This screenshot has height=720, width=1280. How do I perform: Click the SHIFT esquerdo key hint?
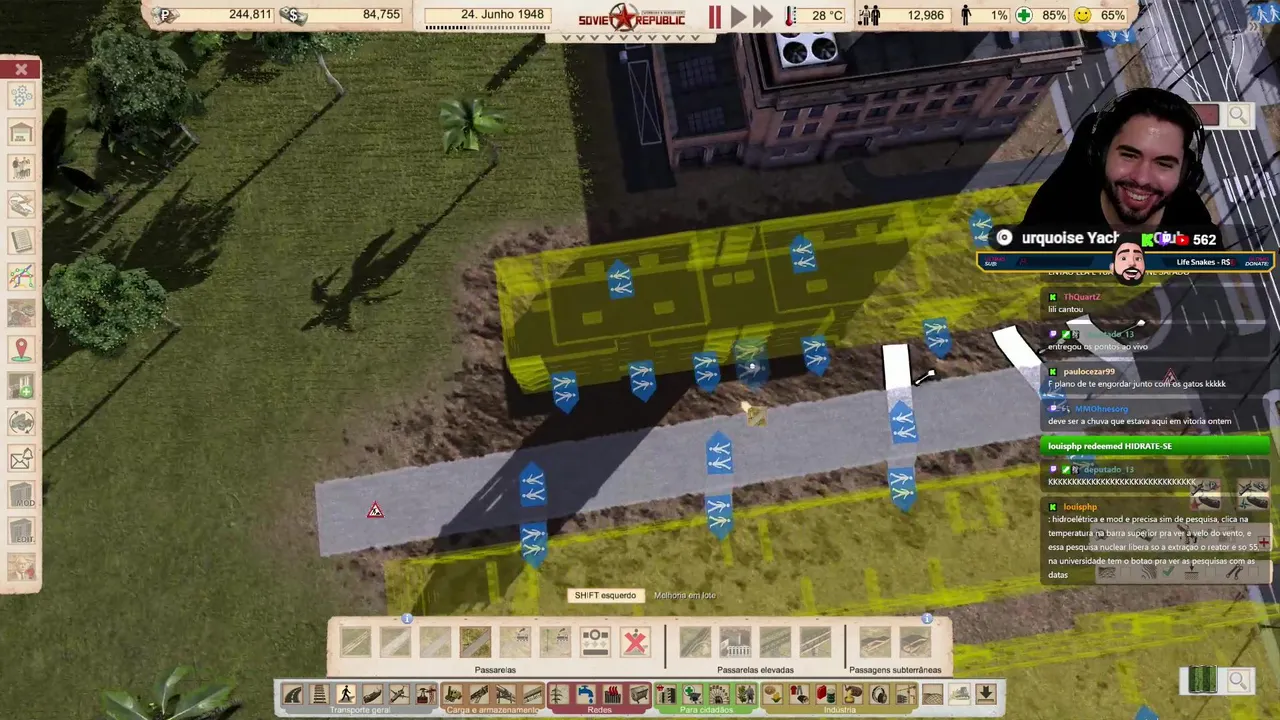click(x=605, y=595)
